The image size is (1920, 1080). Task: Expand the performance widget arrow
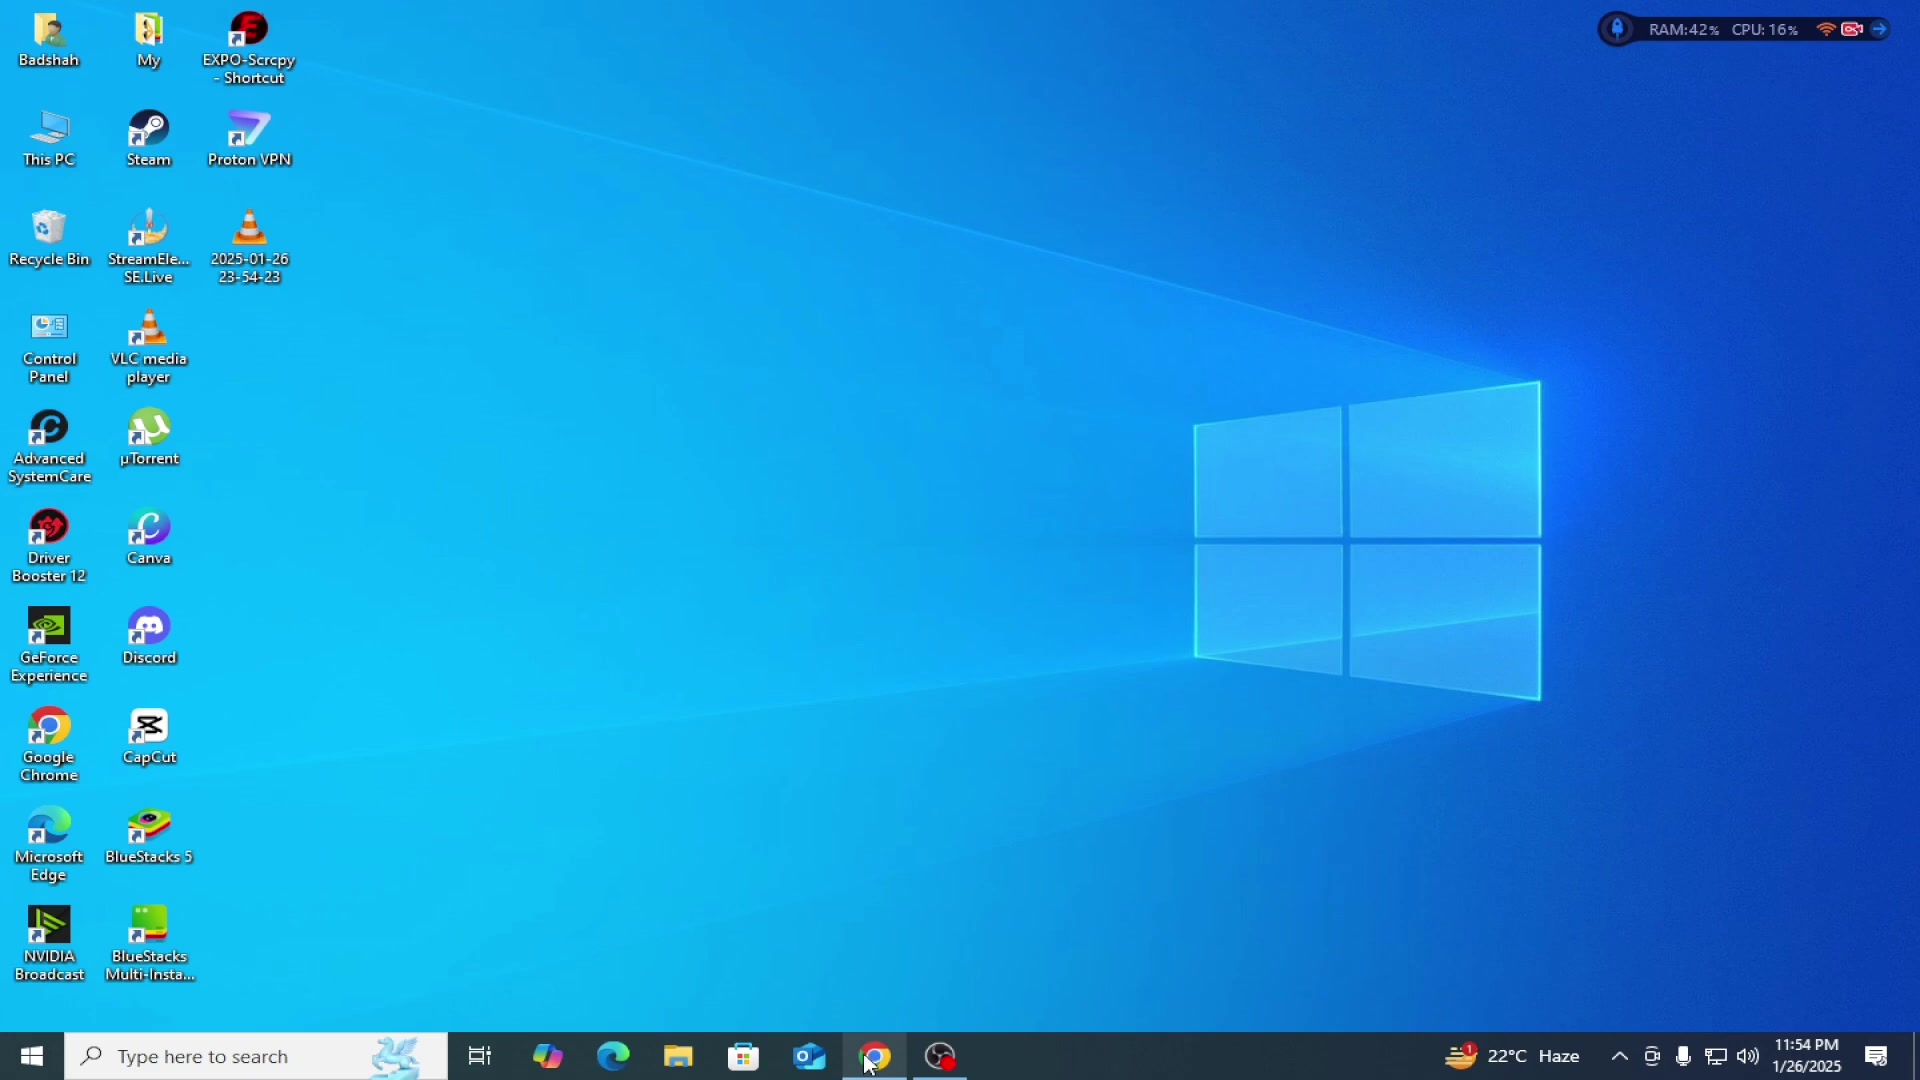[x=1881, y=30]
